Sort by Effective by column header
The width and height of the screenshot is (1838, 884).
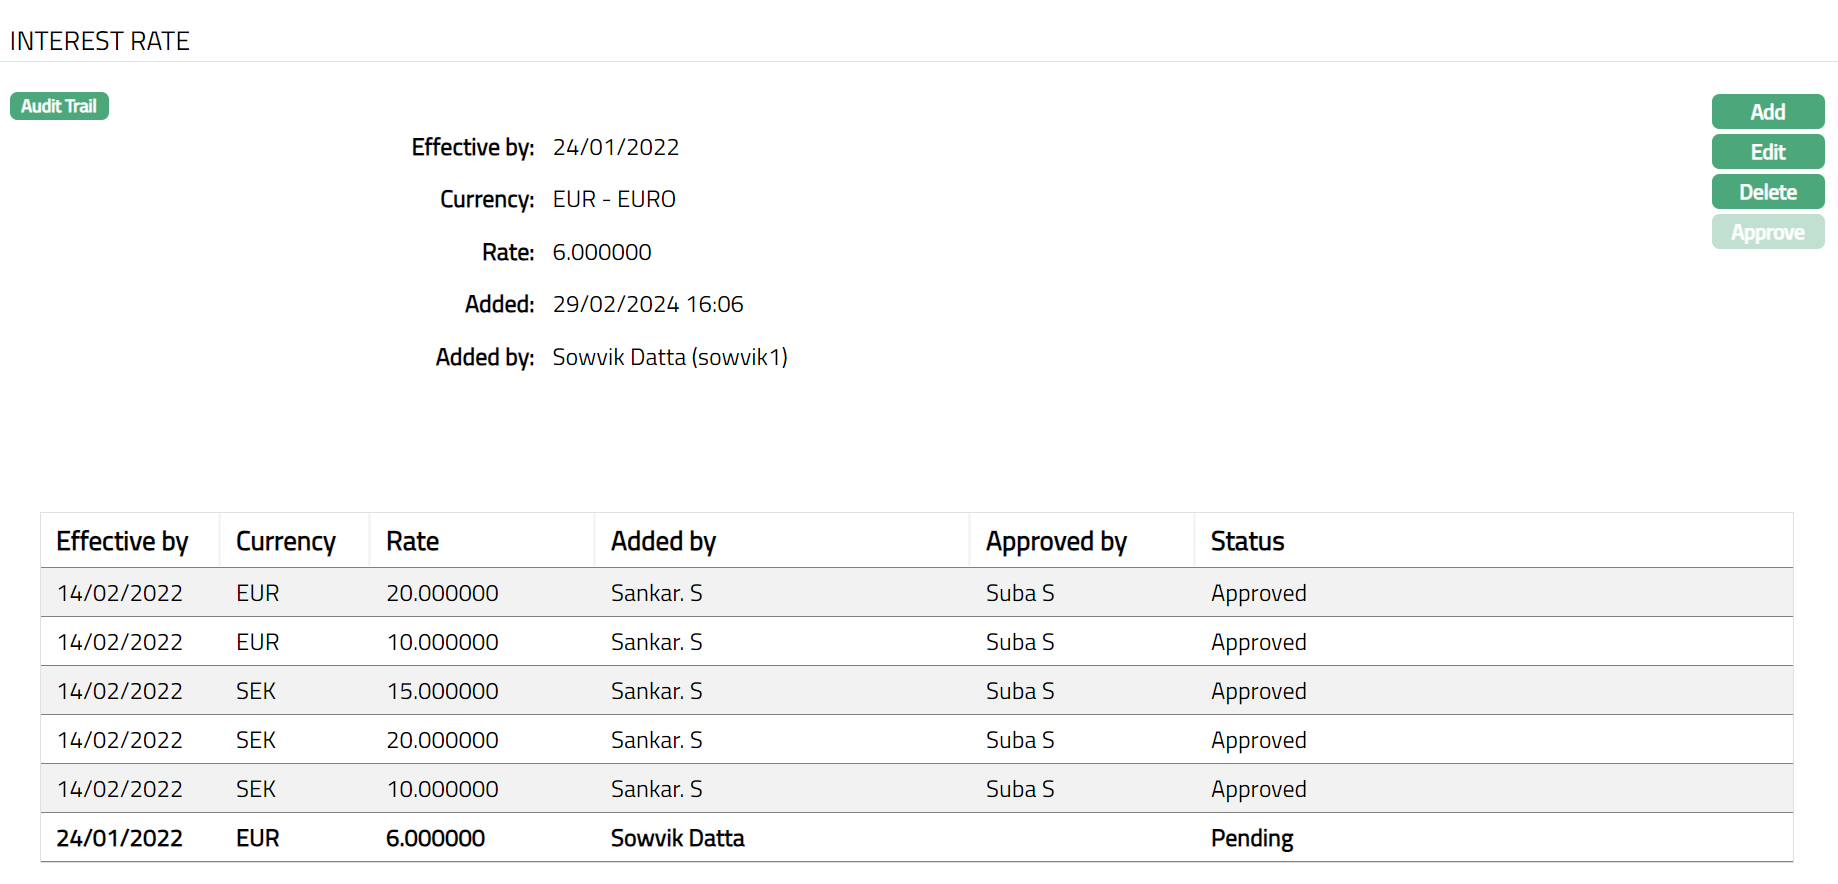[122, 541]
